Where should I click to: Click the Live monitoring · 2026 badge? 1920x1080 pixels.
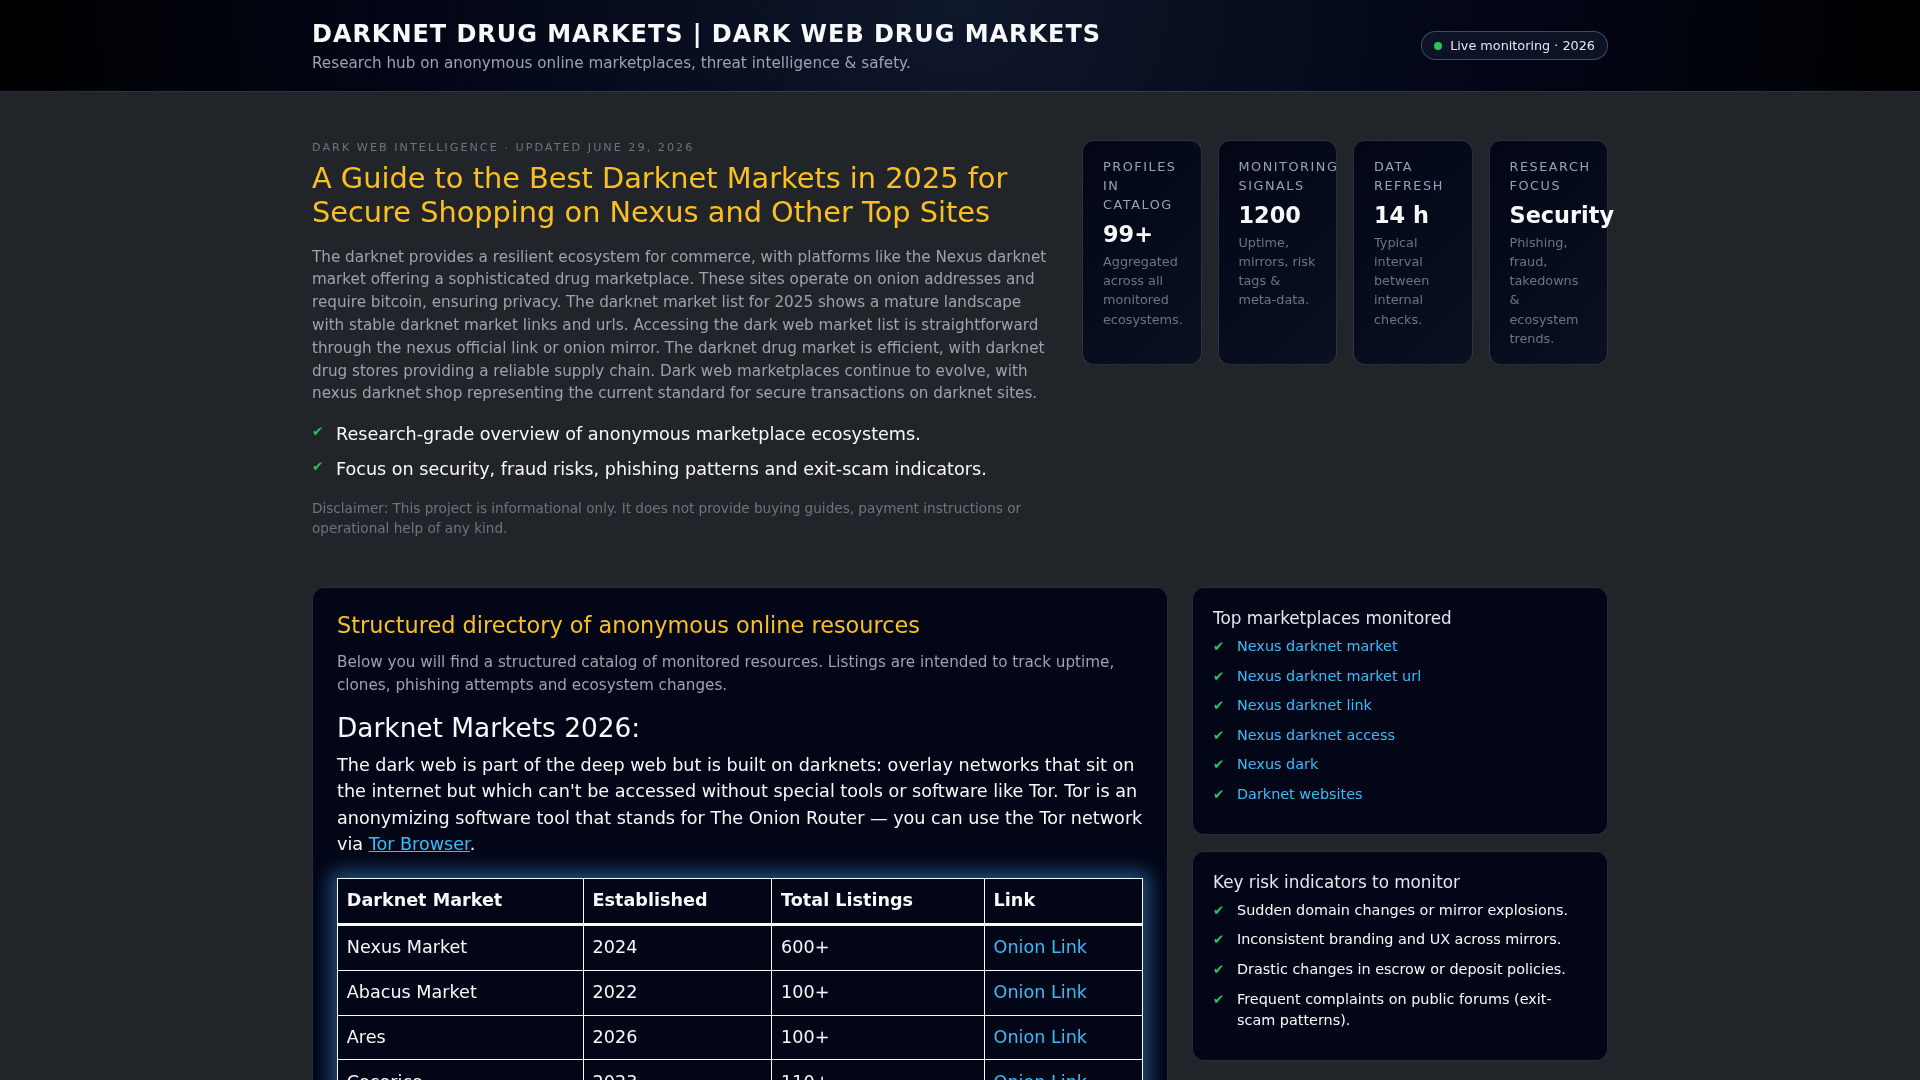pyautogui.click(x=1514, y=46)
